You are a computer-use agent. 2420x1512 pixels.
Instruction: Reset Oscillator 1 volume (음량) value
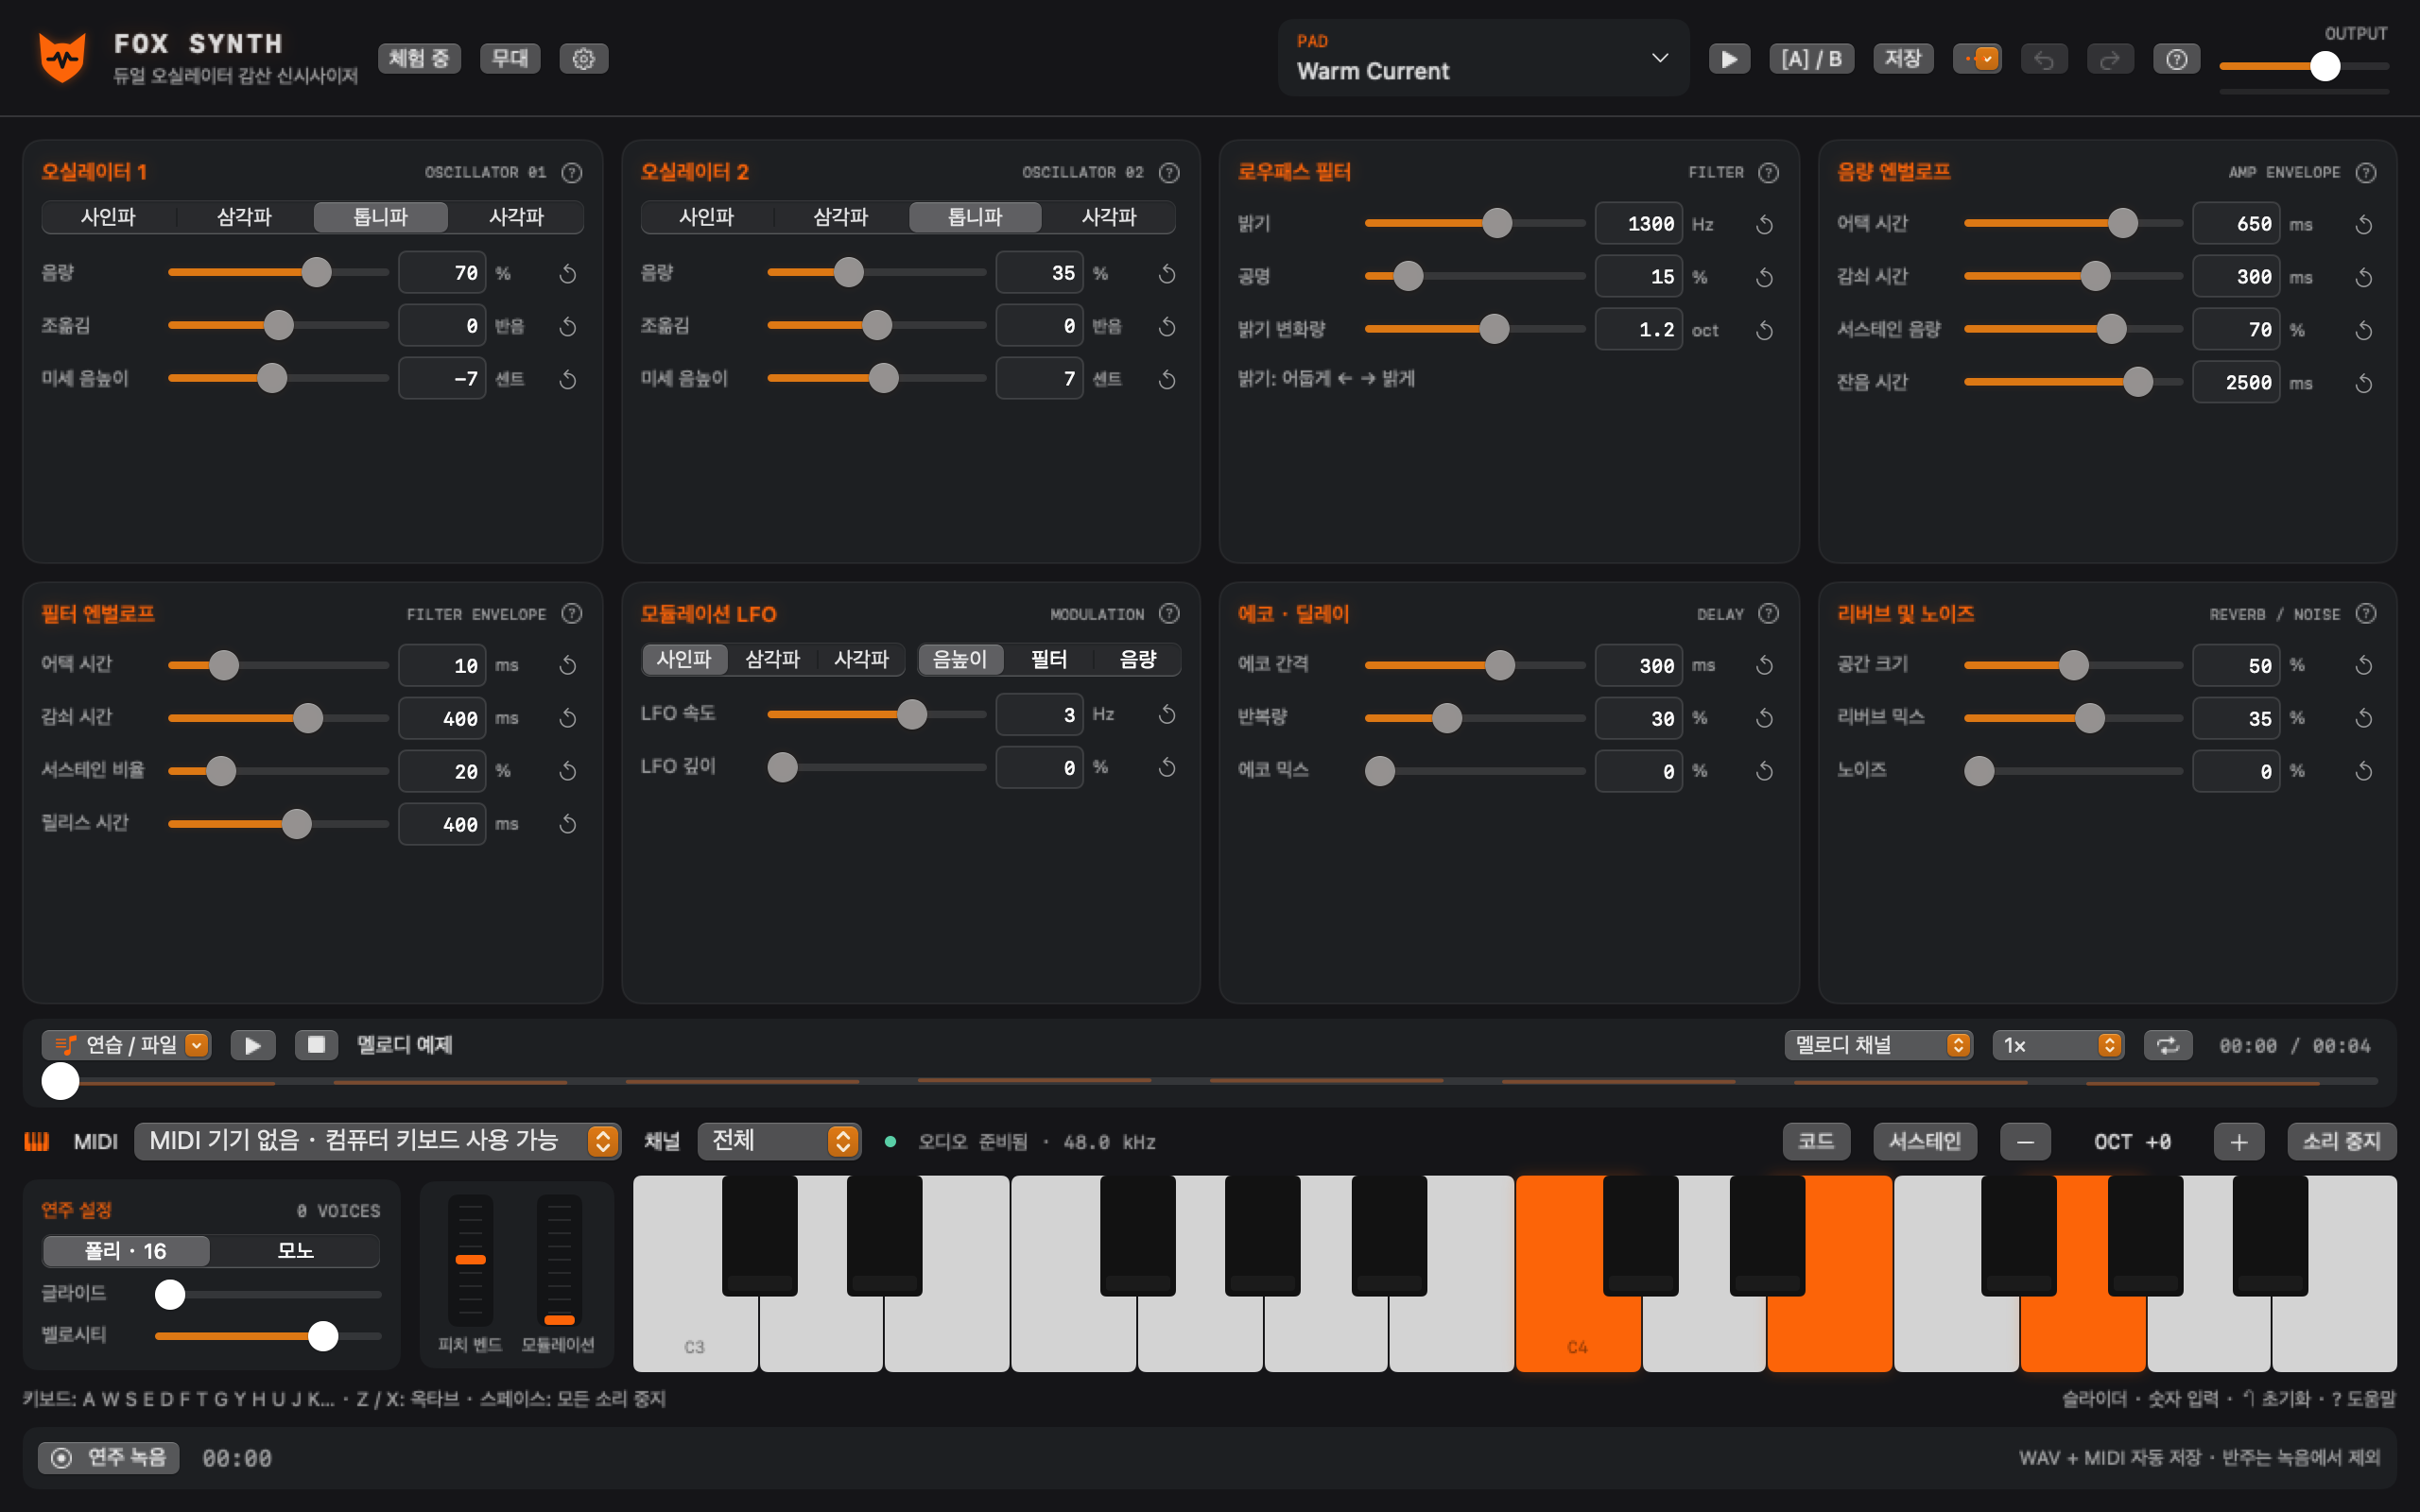point(568,273)
